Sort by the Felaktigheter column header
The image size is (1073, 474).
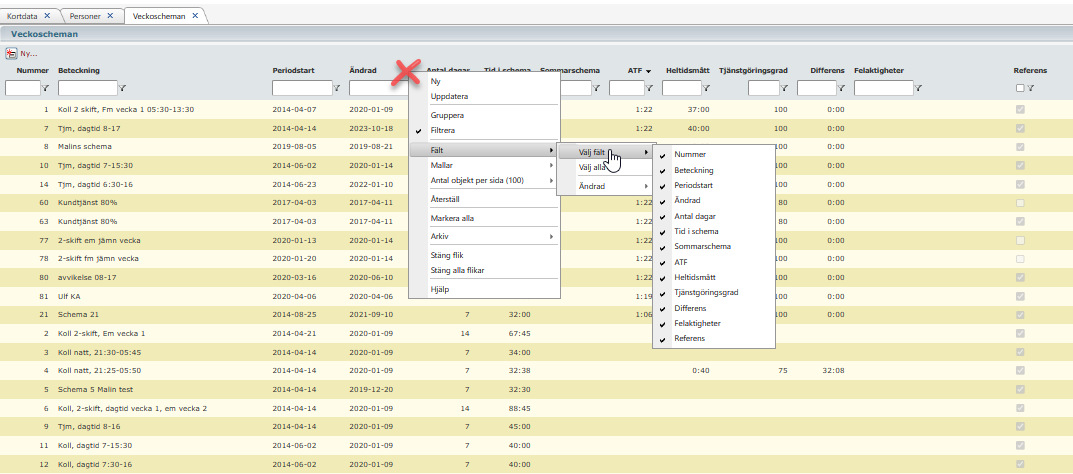[x=879, y=70]
